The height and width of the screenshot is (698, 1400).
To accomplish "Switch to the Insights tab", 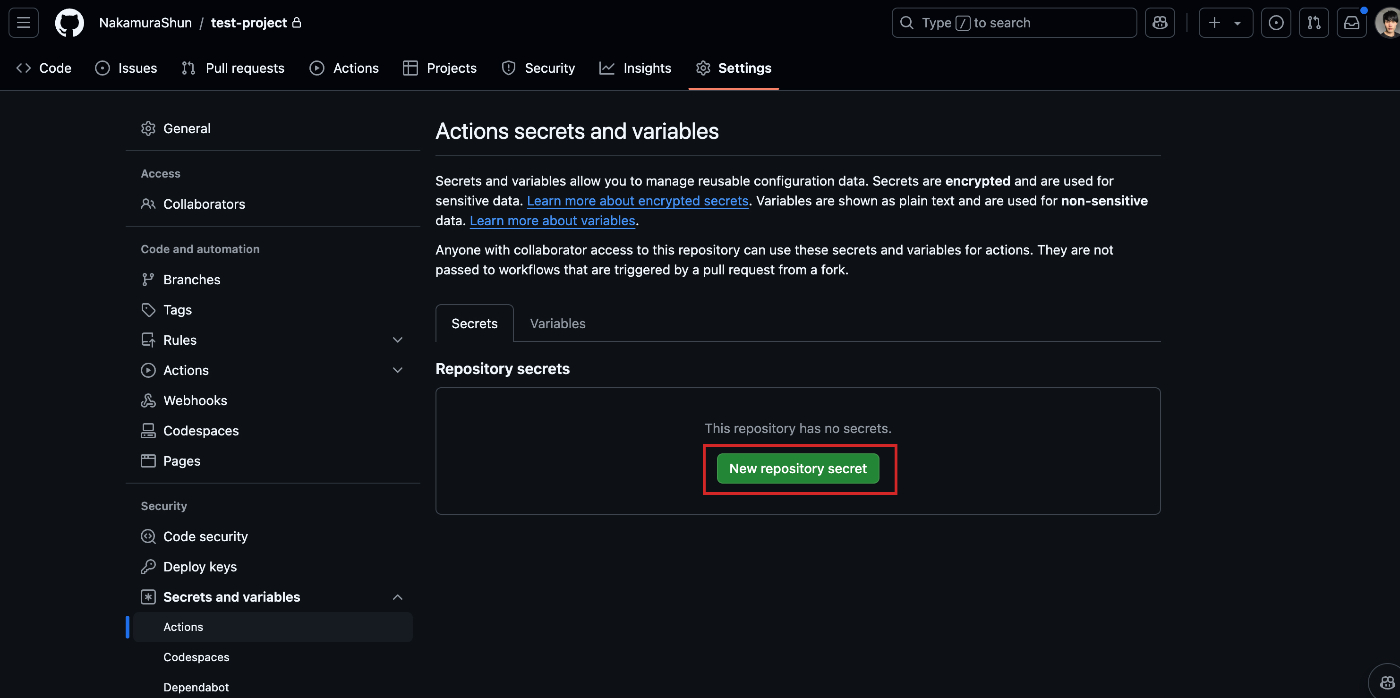I will 635,68.
